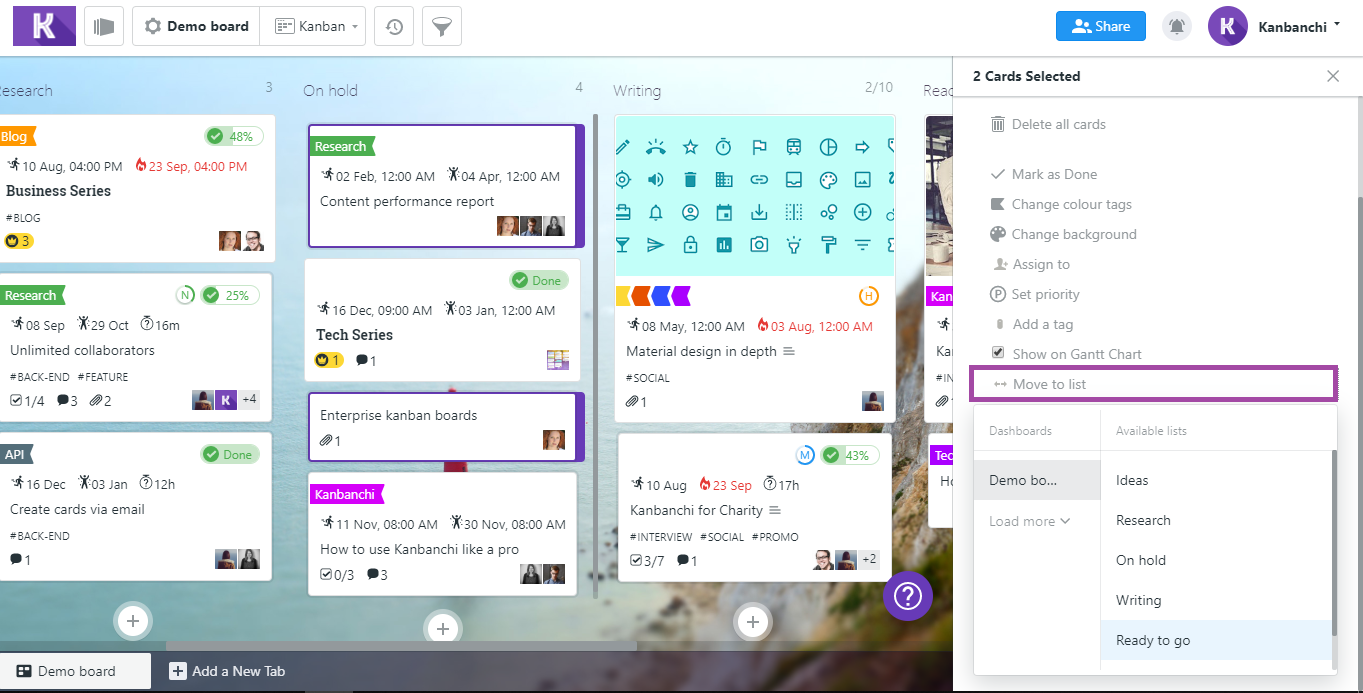Click the Demo board settings gear
The height and width of the screenshot is (693, 1363).
pyautogui.click(x=153, y=27)
